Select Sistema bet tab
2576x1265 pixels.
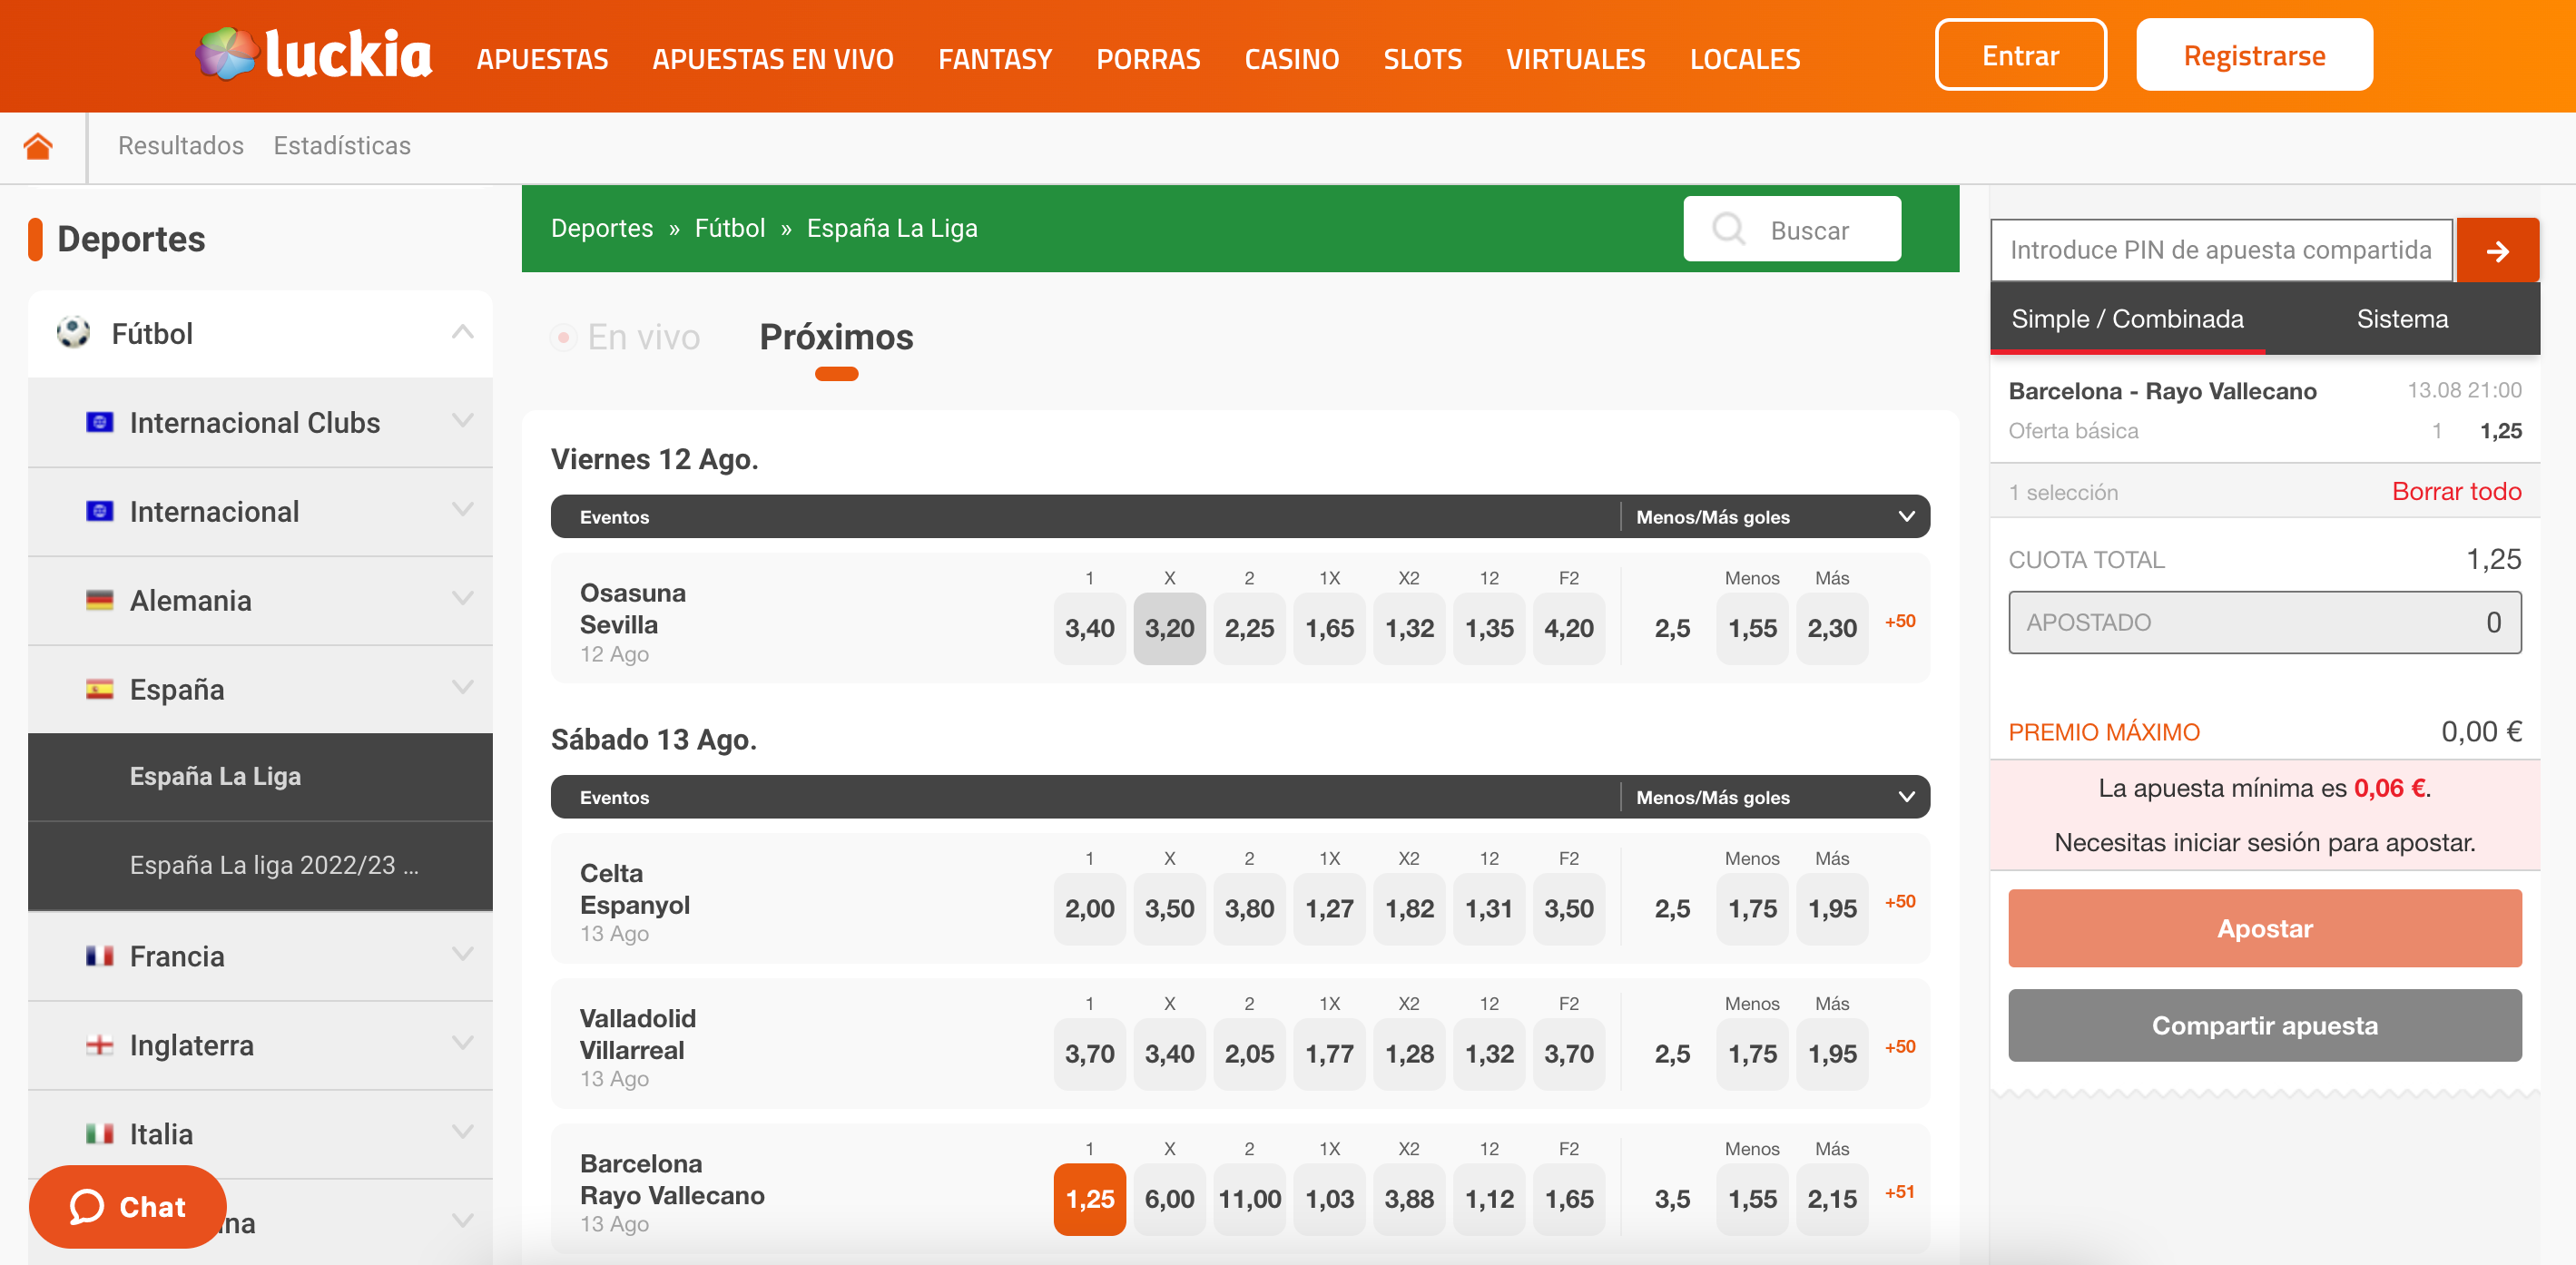[x=2402, y=319]
